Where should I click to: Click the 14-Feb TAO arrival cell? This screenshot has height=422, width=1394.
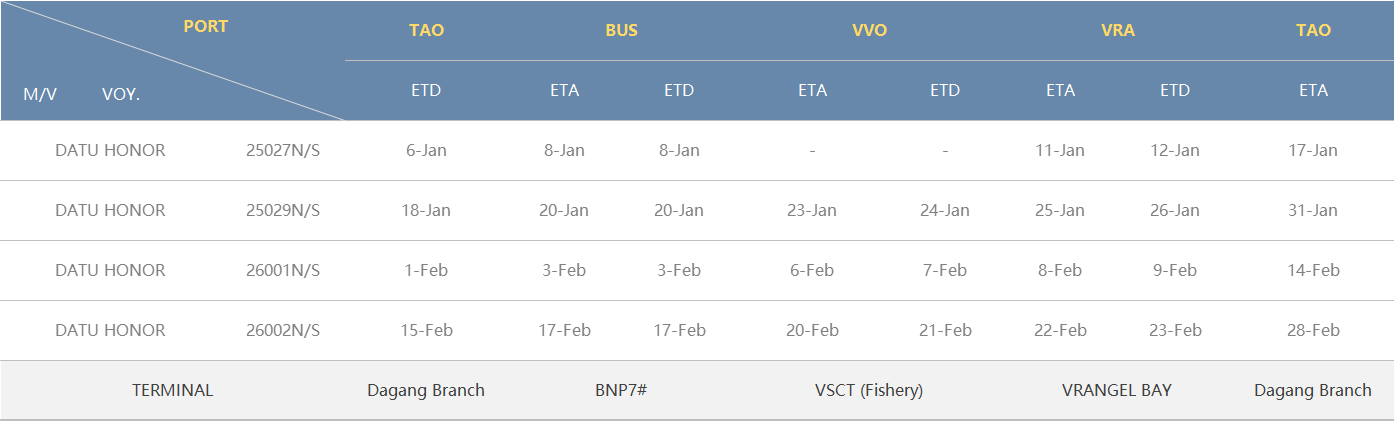[1313, 270]
